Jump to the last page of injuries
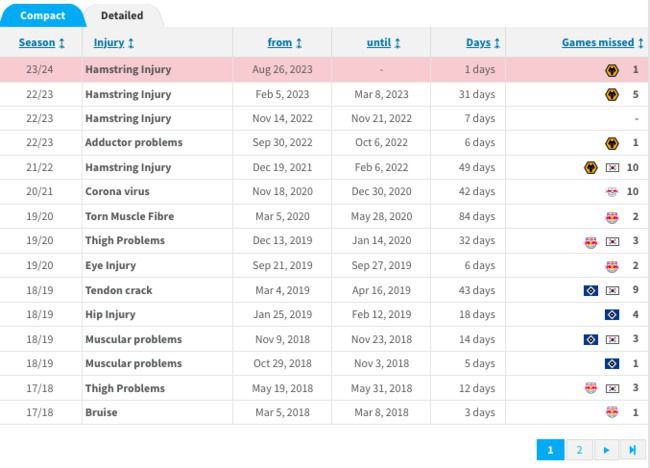The height and width of the screenshot is (468, 650). 632,450
